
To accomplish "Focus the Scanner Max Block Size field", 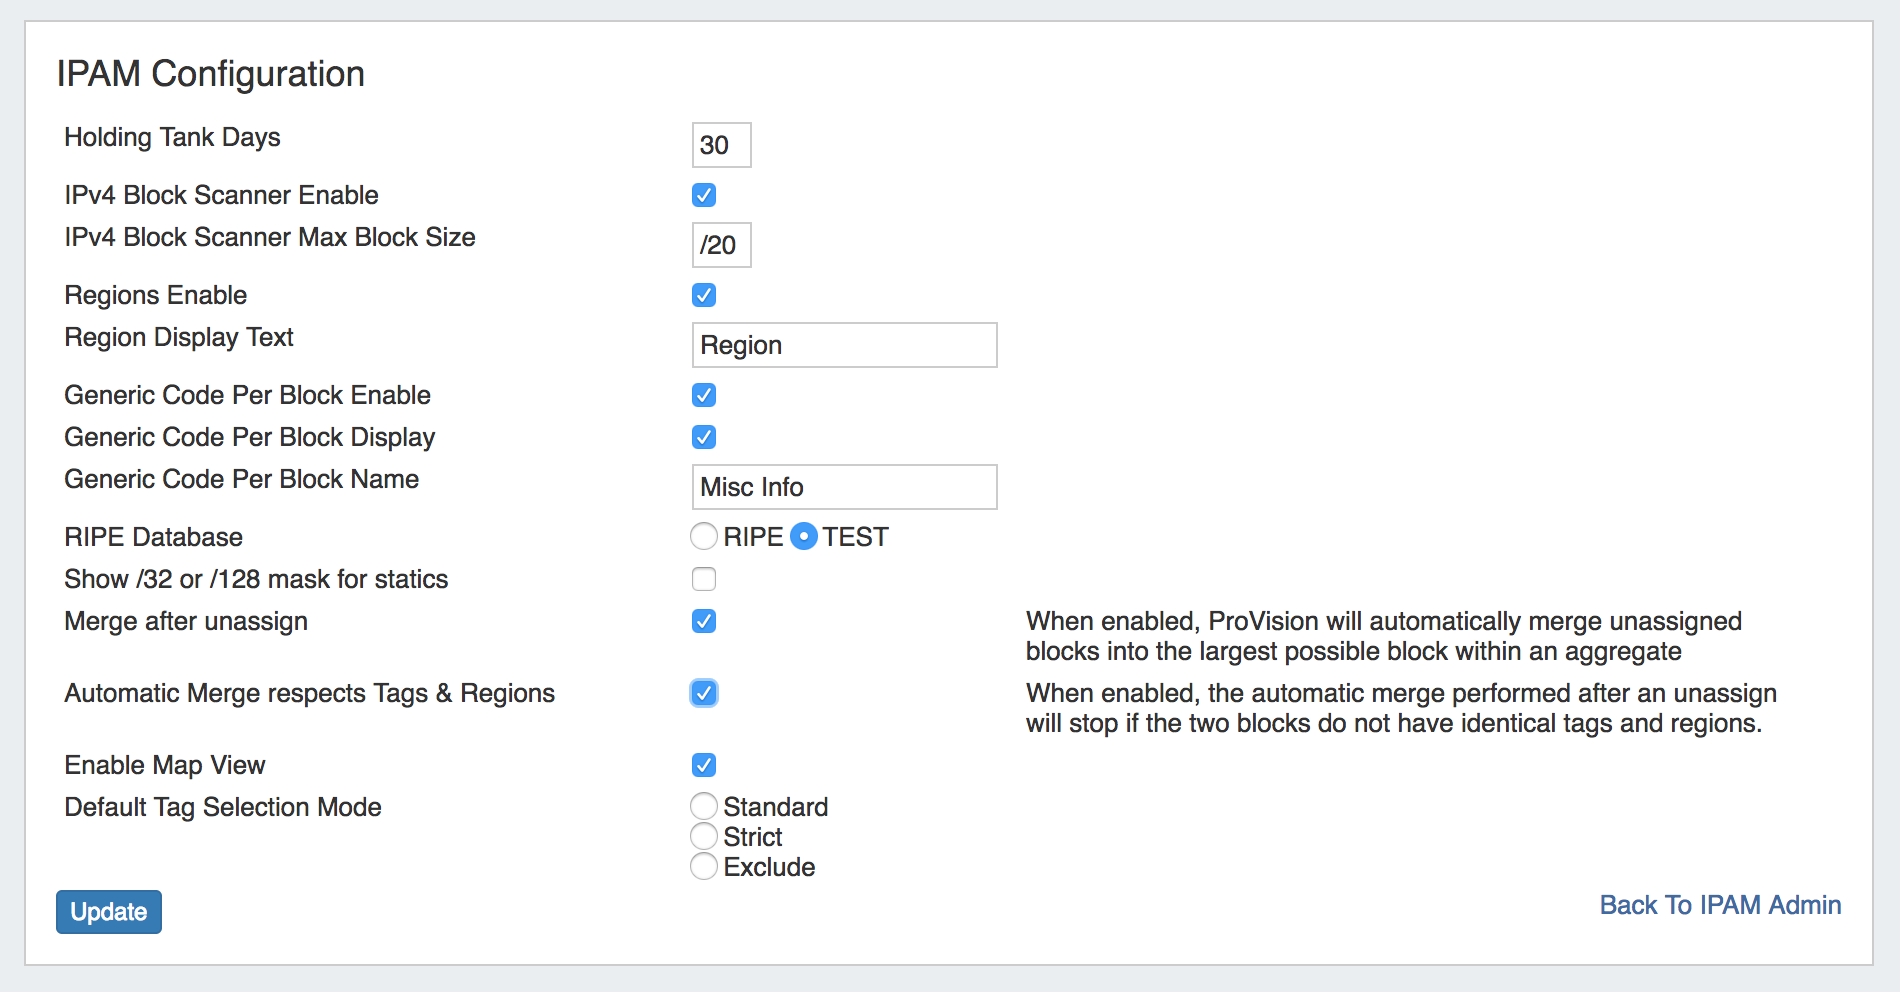I will (721, 245).
